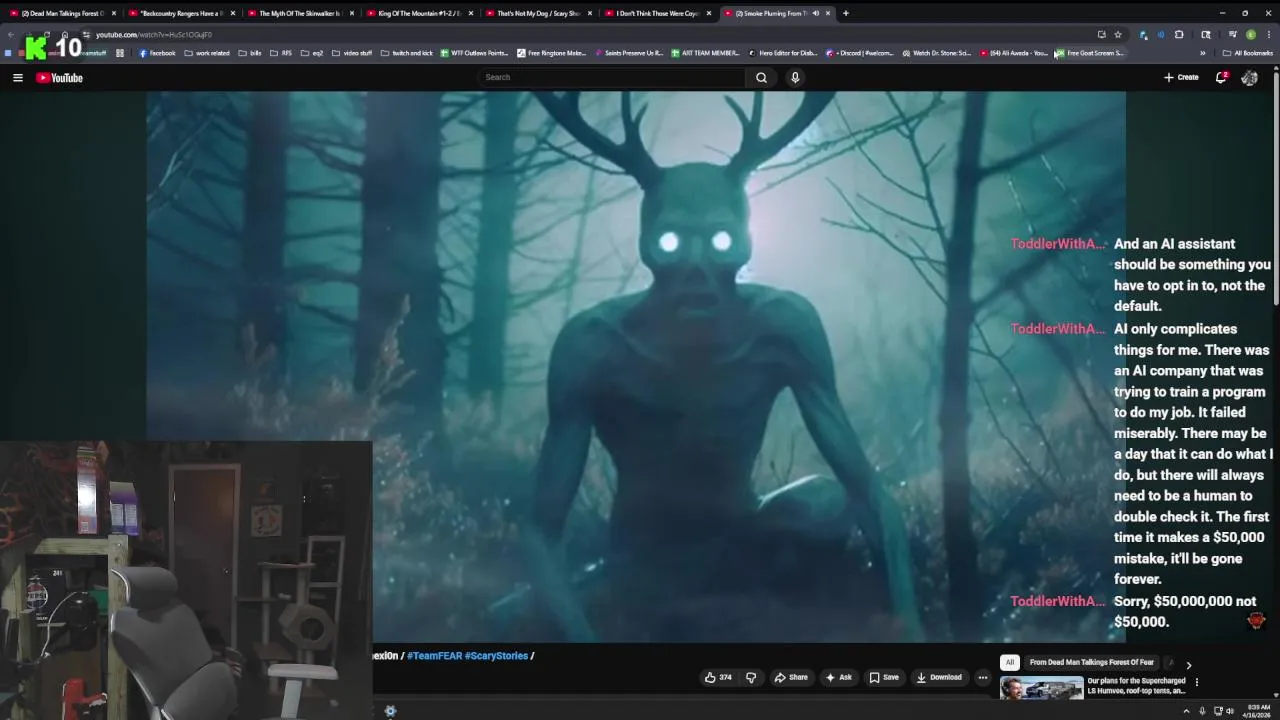Open the 'video stuff' bookmarks folder

(x=351, y=53)
